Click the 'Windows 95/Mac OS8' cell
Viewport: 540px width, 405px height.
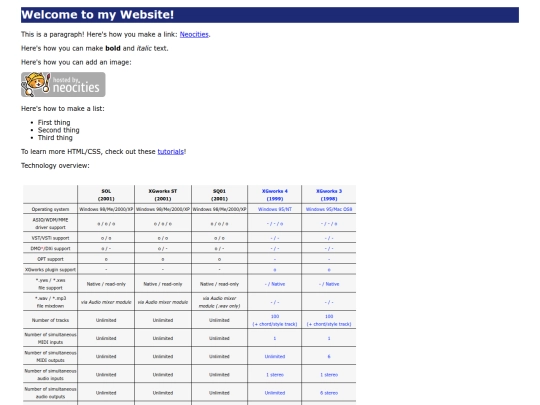click(x=329, y=209)
